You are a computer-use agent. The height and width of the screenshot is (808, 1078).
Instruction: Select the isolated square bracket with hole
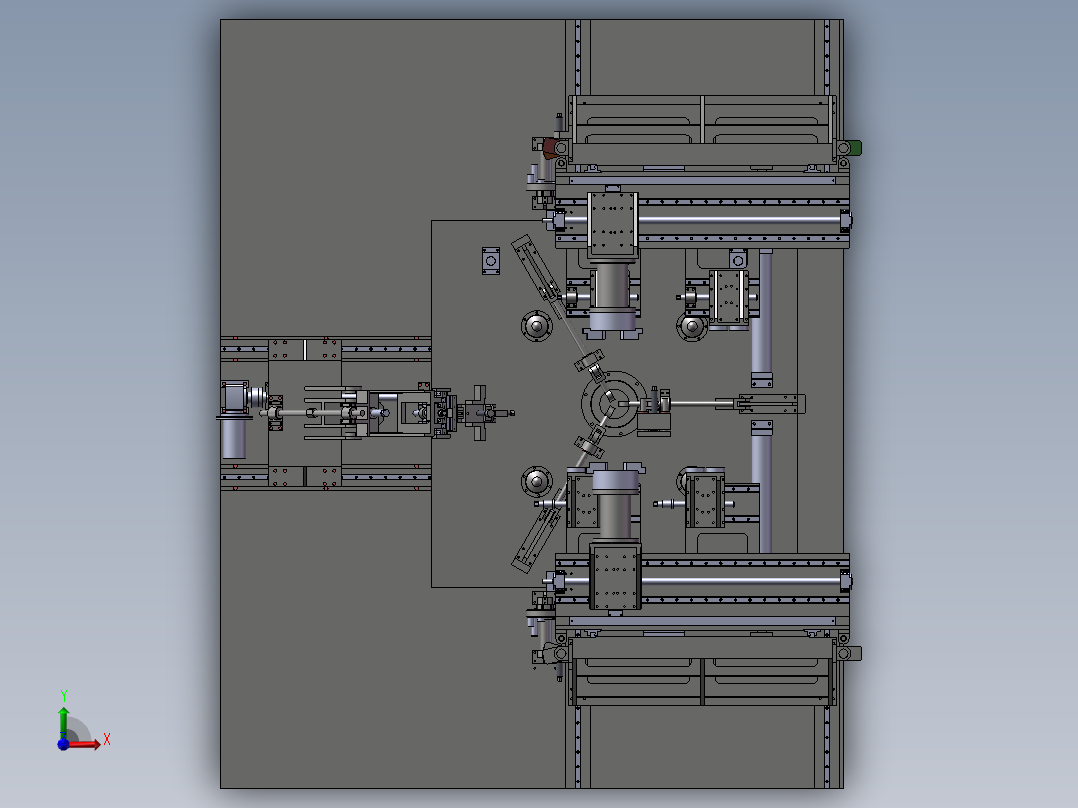click(491, 261)
